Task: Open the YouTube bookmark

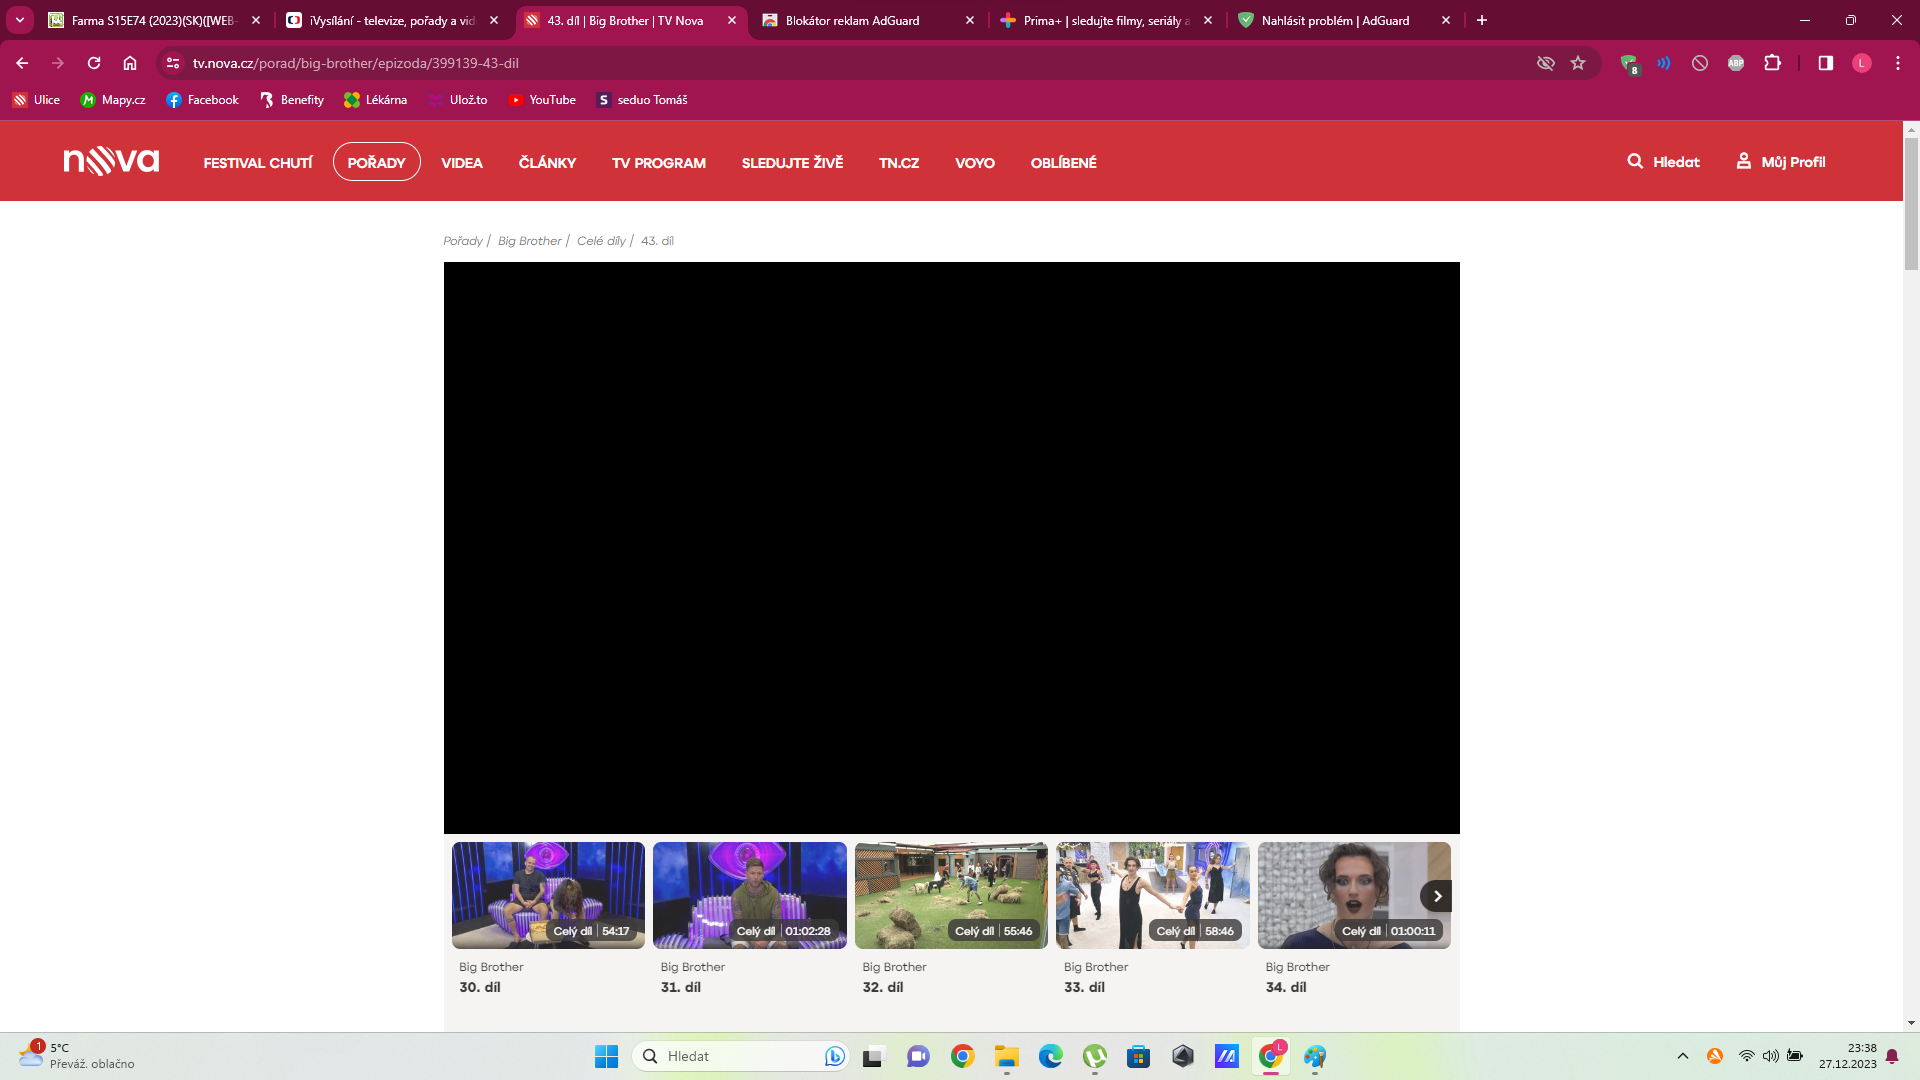Action: 543,99
